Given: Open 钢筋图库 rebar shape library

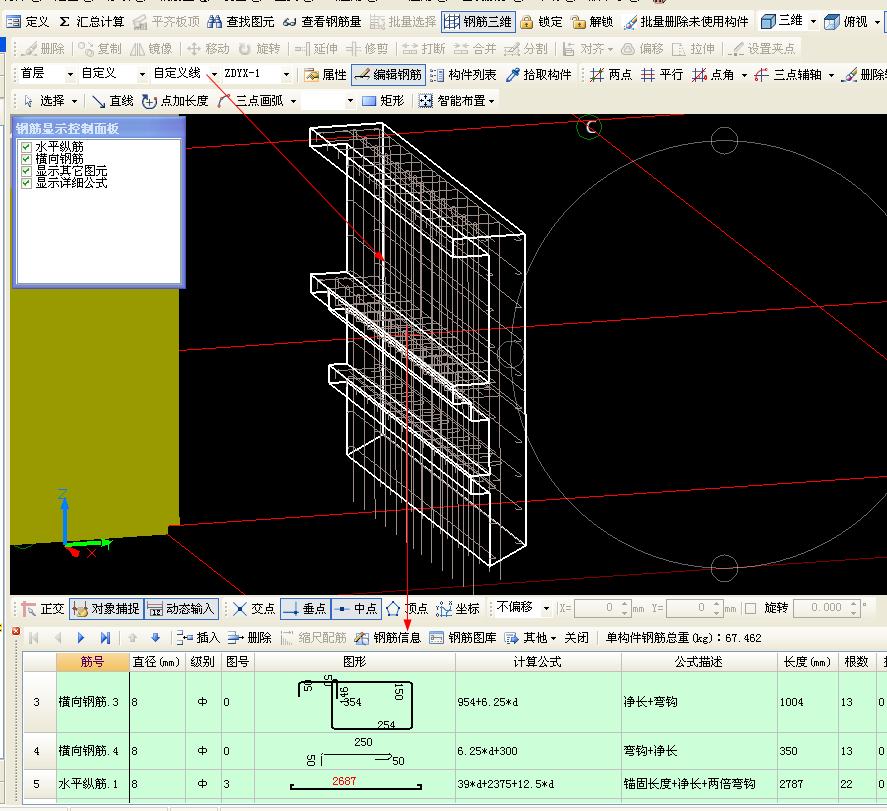Looking at the screenshot, I should (x=463, y=638).
